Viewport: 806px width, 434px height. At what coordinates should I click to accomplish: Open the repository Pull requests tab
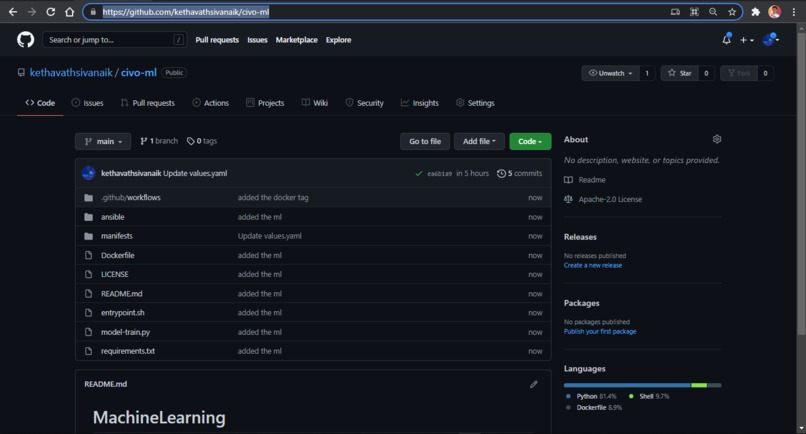[148, 103]
